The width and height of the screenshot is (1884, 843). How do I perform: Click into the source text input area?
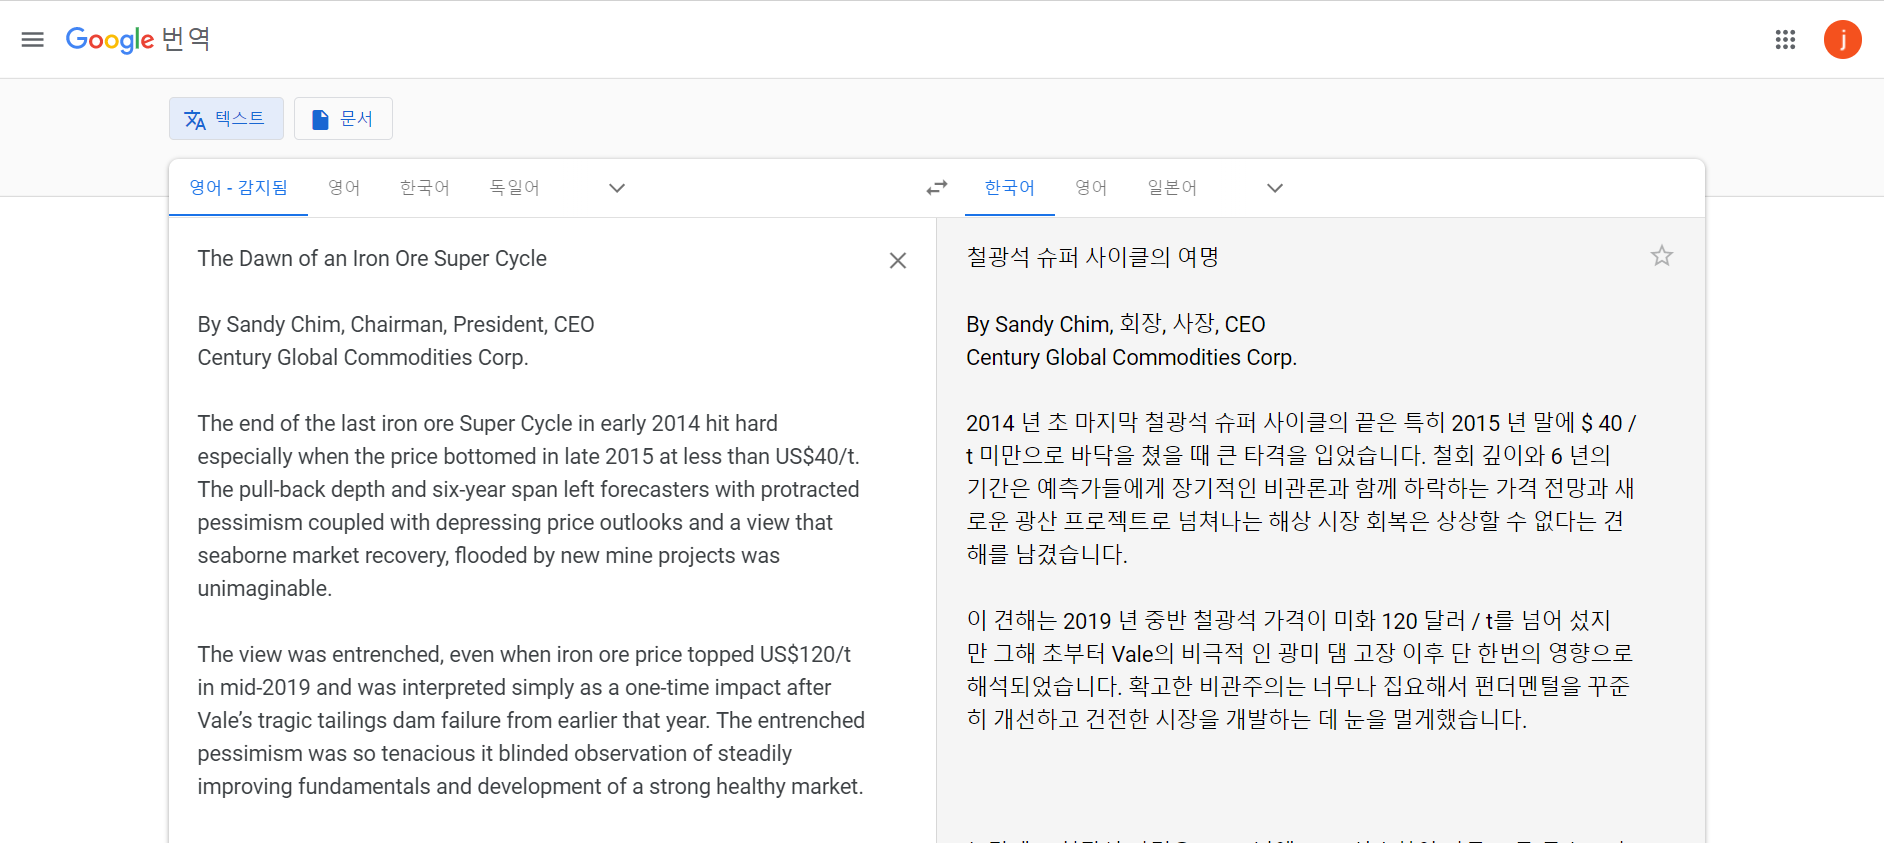click(532, 522)
